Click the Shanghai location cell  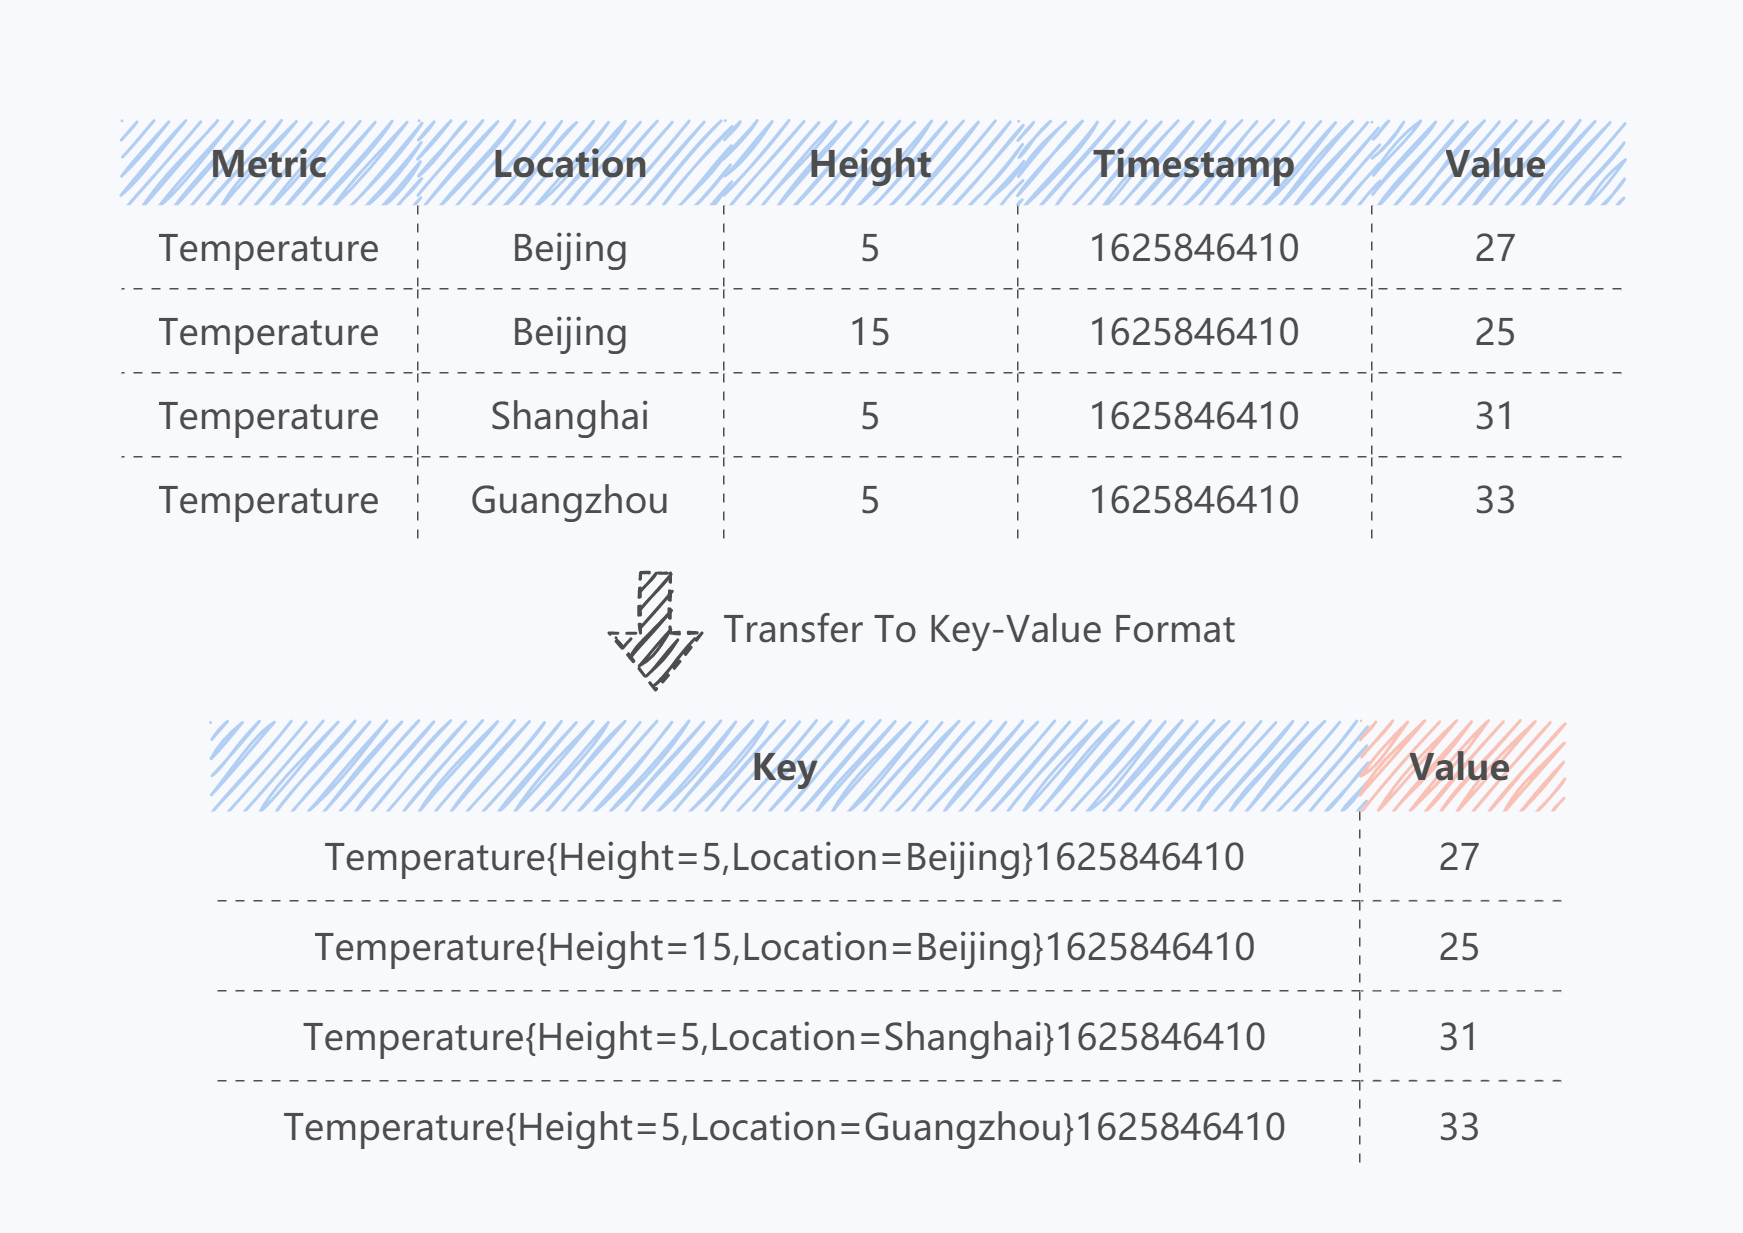pyautogui.click(x=569, y=416)
